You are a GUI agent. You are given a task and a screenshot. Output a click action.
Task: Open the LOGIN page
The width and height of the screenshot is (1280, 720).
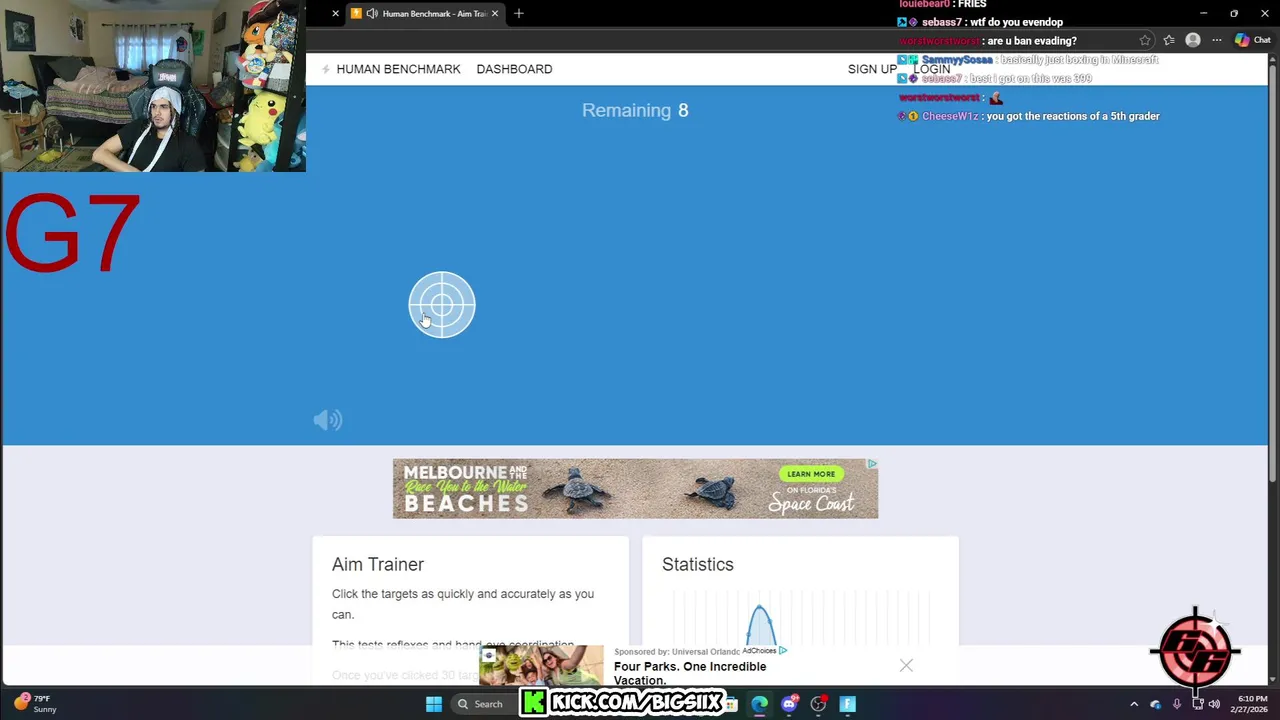(931, 69)
